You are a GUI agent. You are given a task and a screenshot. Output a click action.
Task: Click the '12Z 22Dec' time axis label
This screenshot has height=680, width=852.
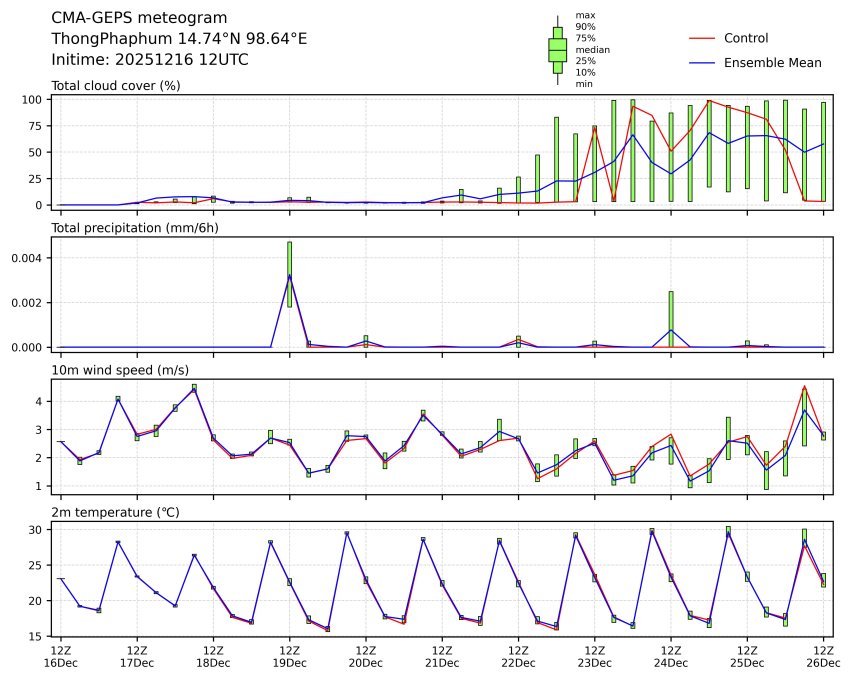(x=518, y=657)
